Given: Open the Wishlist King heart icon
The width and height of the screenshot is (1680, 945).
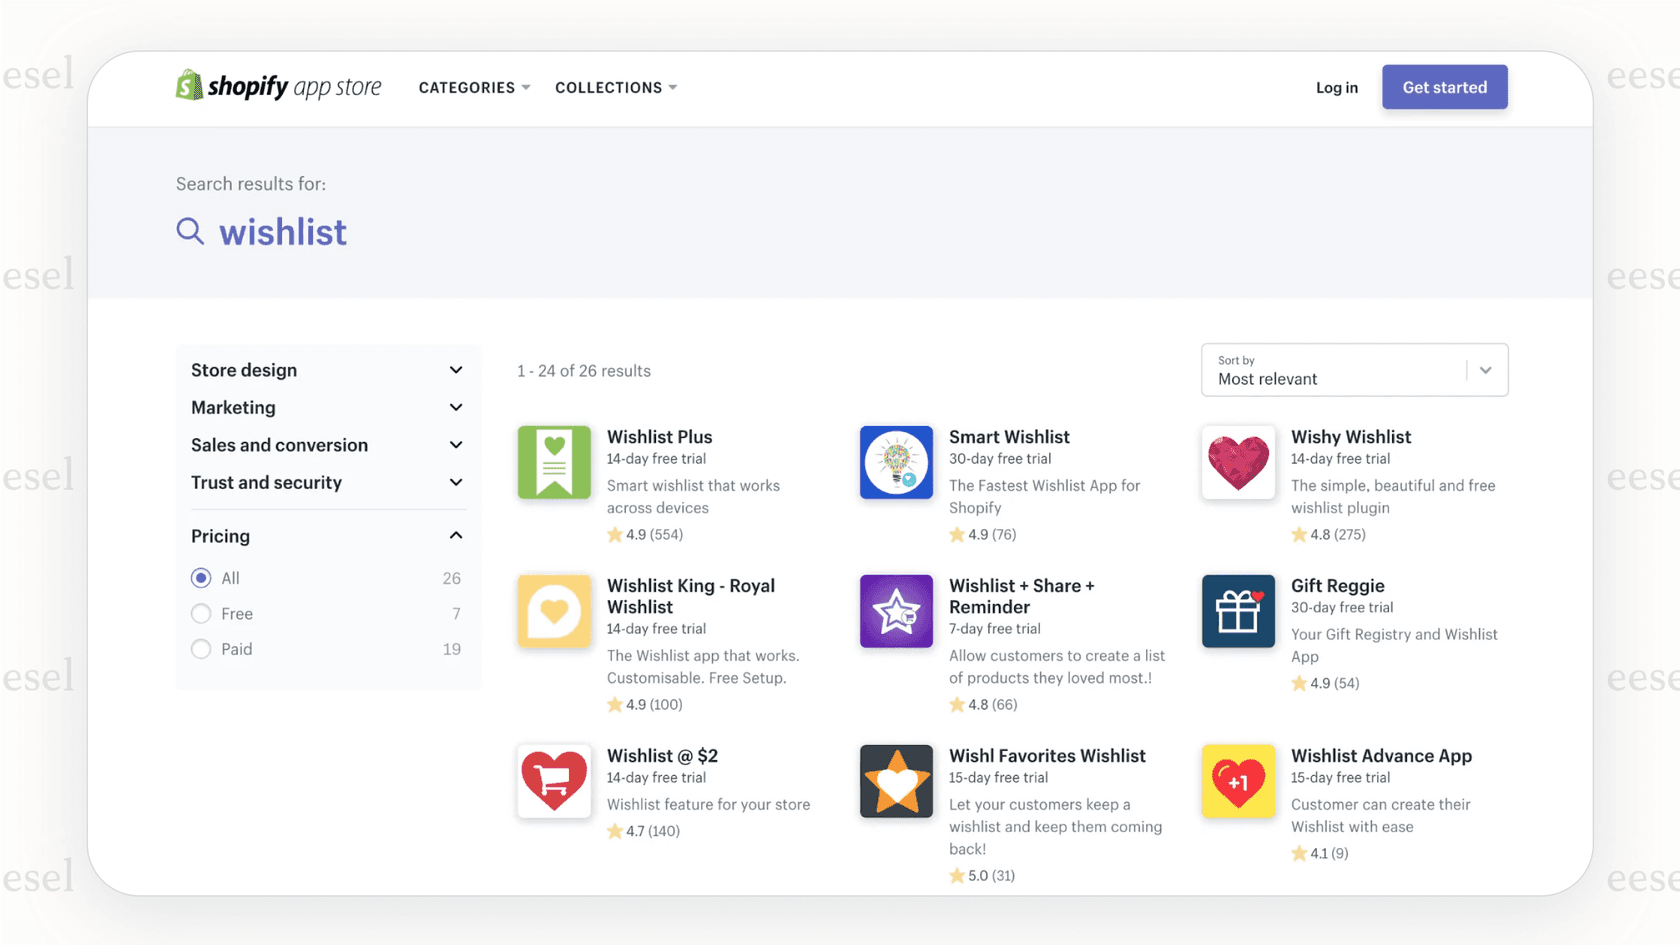Looking at the screenshot, I should tap(554, 611).
